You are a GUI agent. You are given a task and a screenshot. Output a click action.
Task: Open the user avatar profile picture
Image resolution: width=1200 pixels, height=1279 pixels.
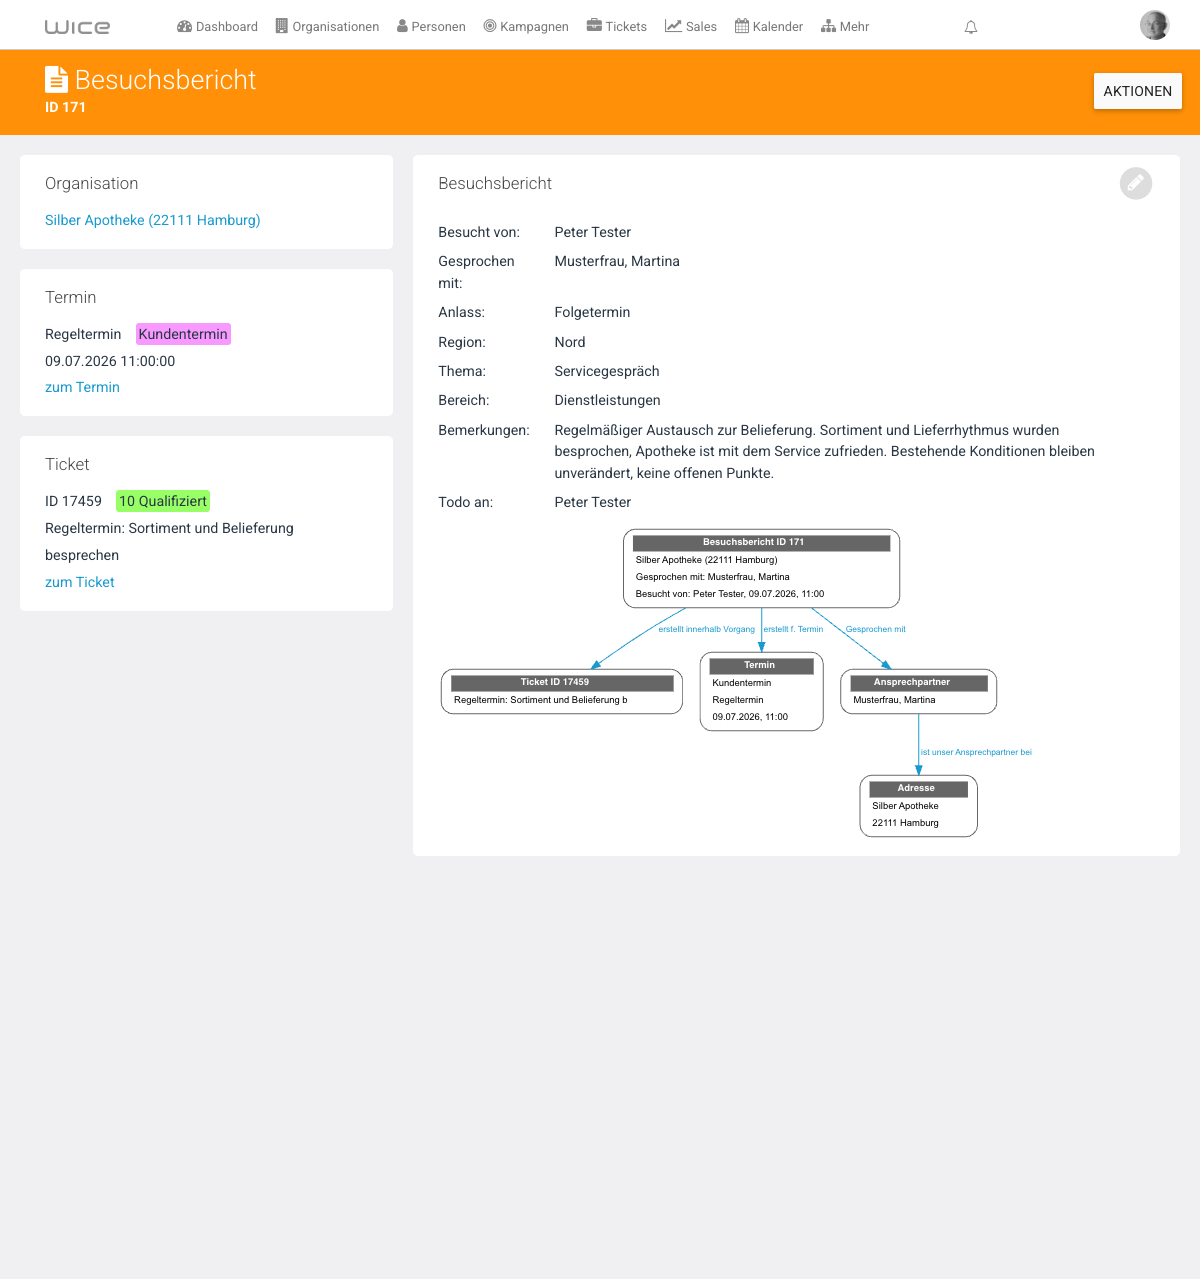pyautogui.click(x=1154, y=25)
